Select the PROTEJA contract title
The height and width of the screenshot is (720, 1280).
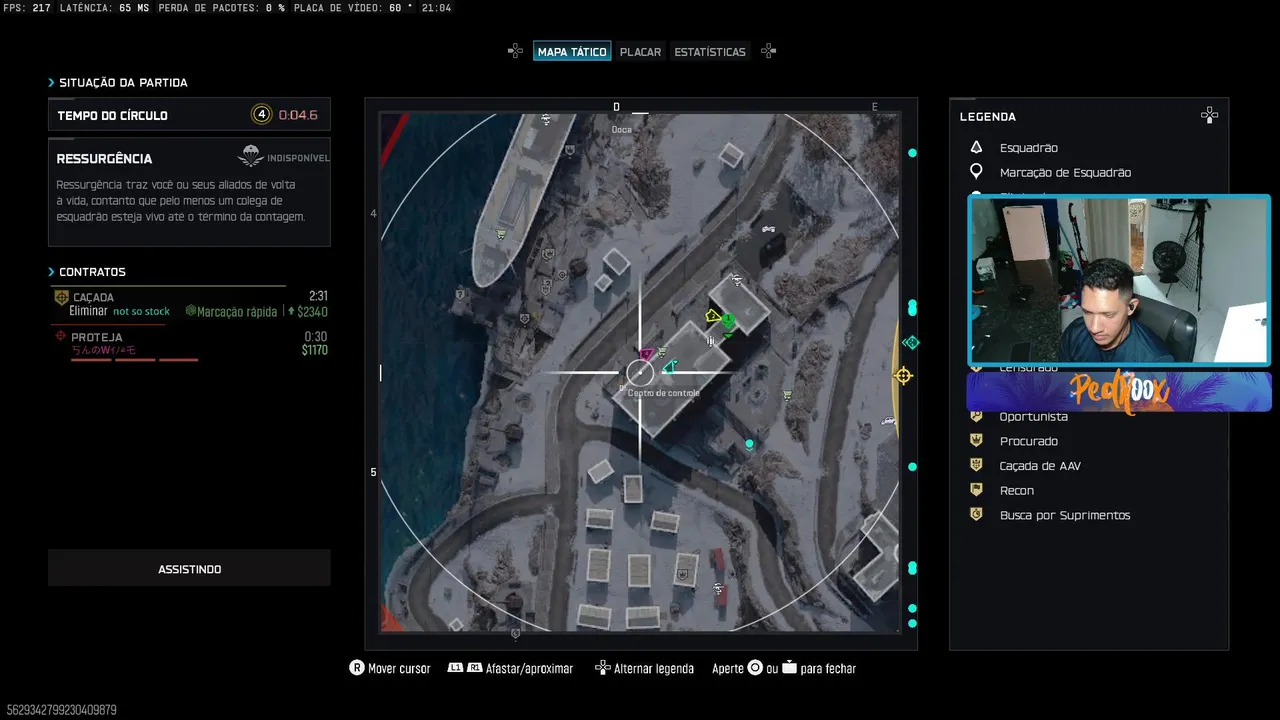(97, 338)
